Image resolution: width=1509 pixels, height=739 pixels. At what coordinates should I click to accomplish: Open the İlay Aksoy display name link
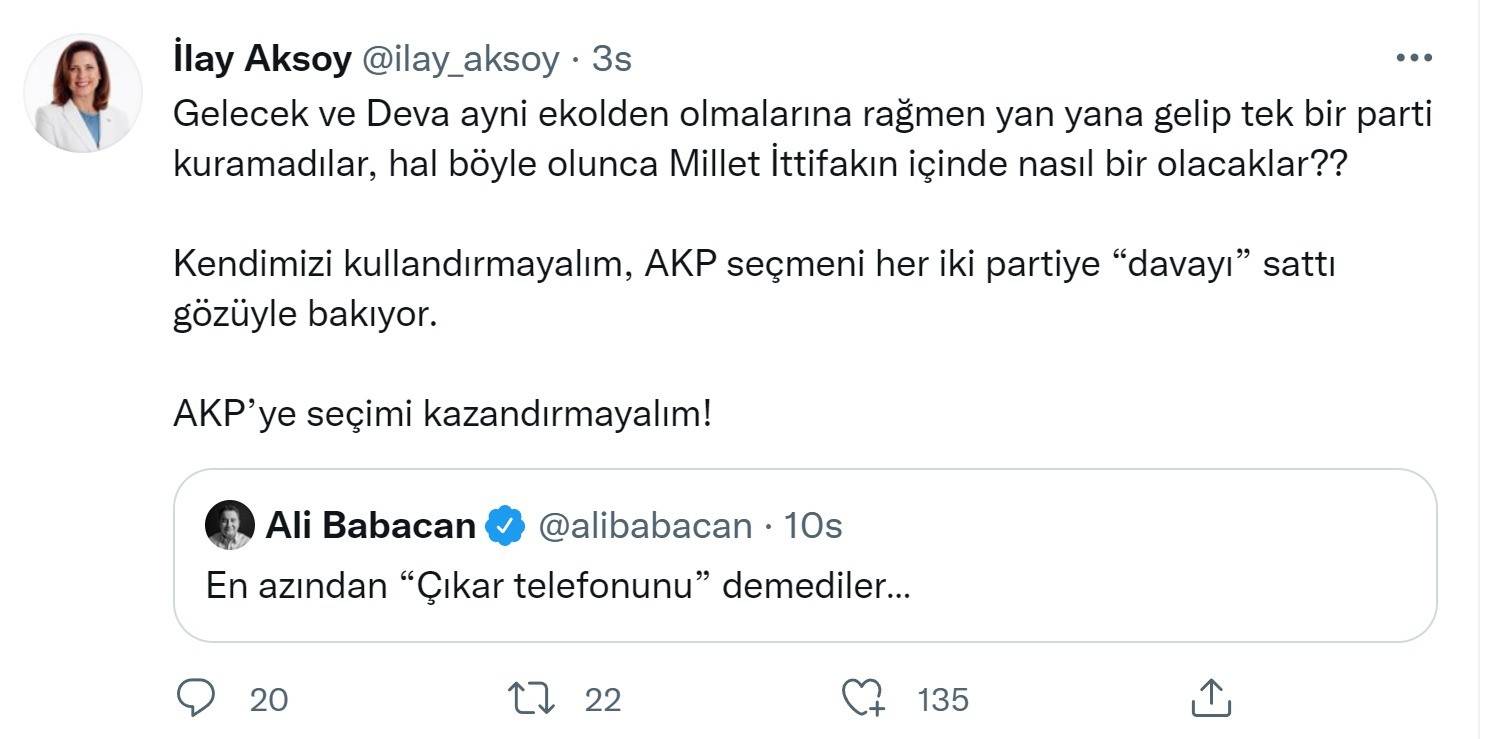coord(262,60)
